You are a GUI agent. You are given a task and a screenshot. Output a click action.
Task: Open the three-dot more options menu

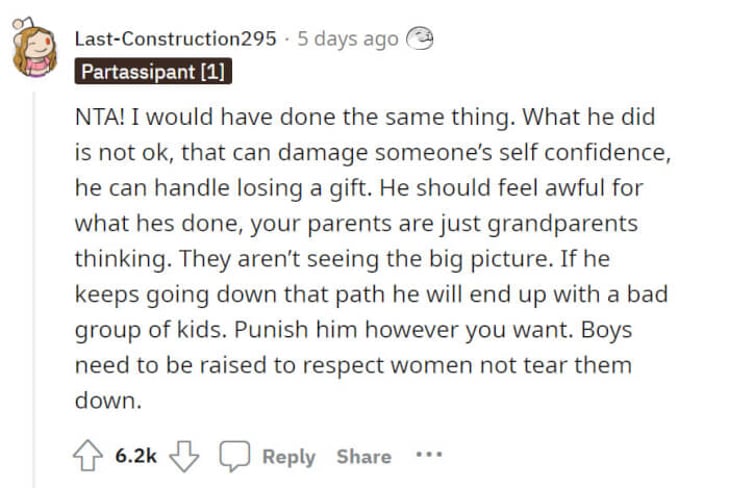click(x=429, y=455)
